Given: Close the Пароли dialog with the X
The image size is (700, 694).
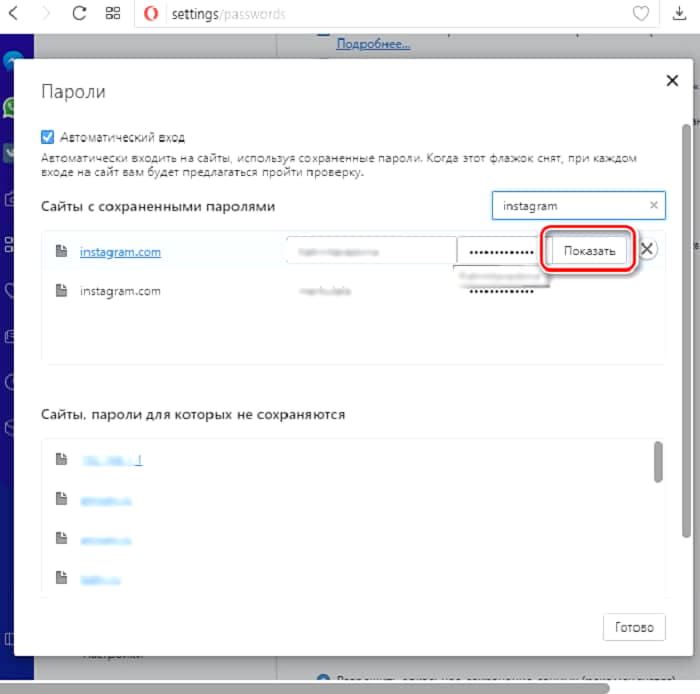Looking at the screenshot, I should click(x=672, y=81).
